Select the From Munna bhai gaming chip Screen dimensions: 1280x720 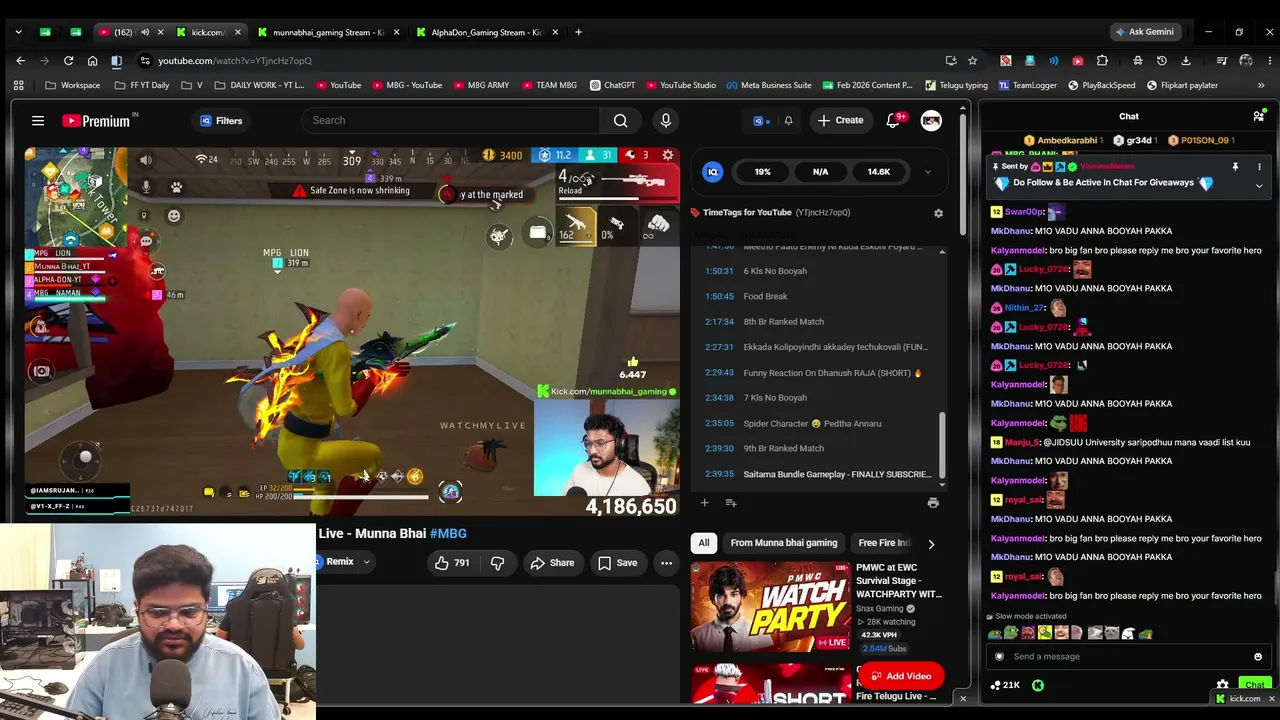[x=784, y=543]
